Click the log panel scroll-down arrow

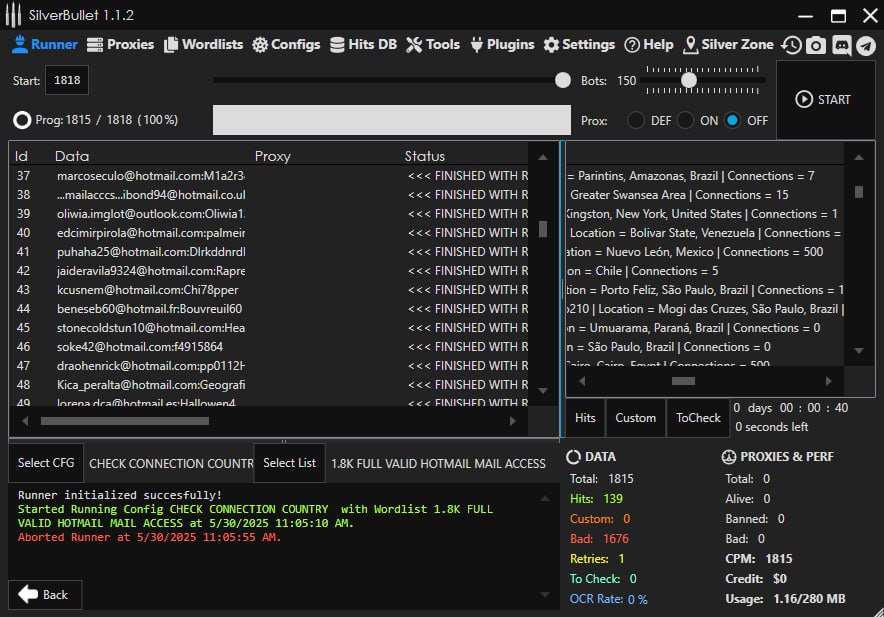pos(545,594)
